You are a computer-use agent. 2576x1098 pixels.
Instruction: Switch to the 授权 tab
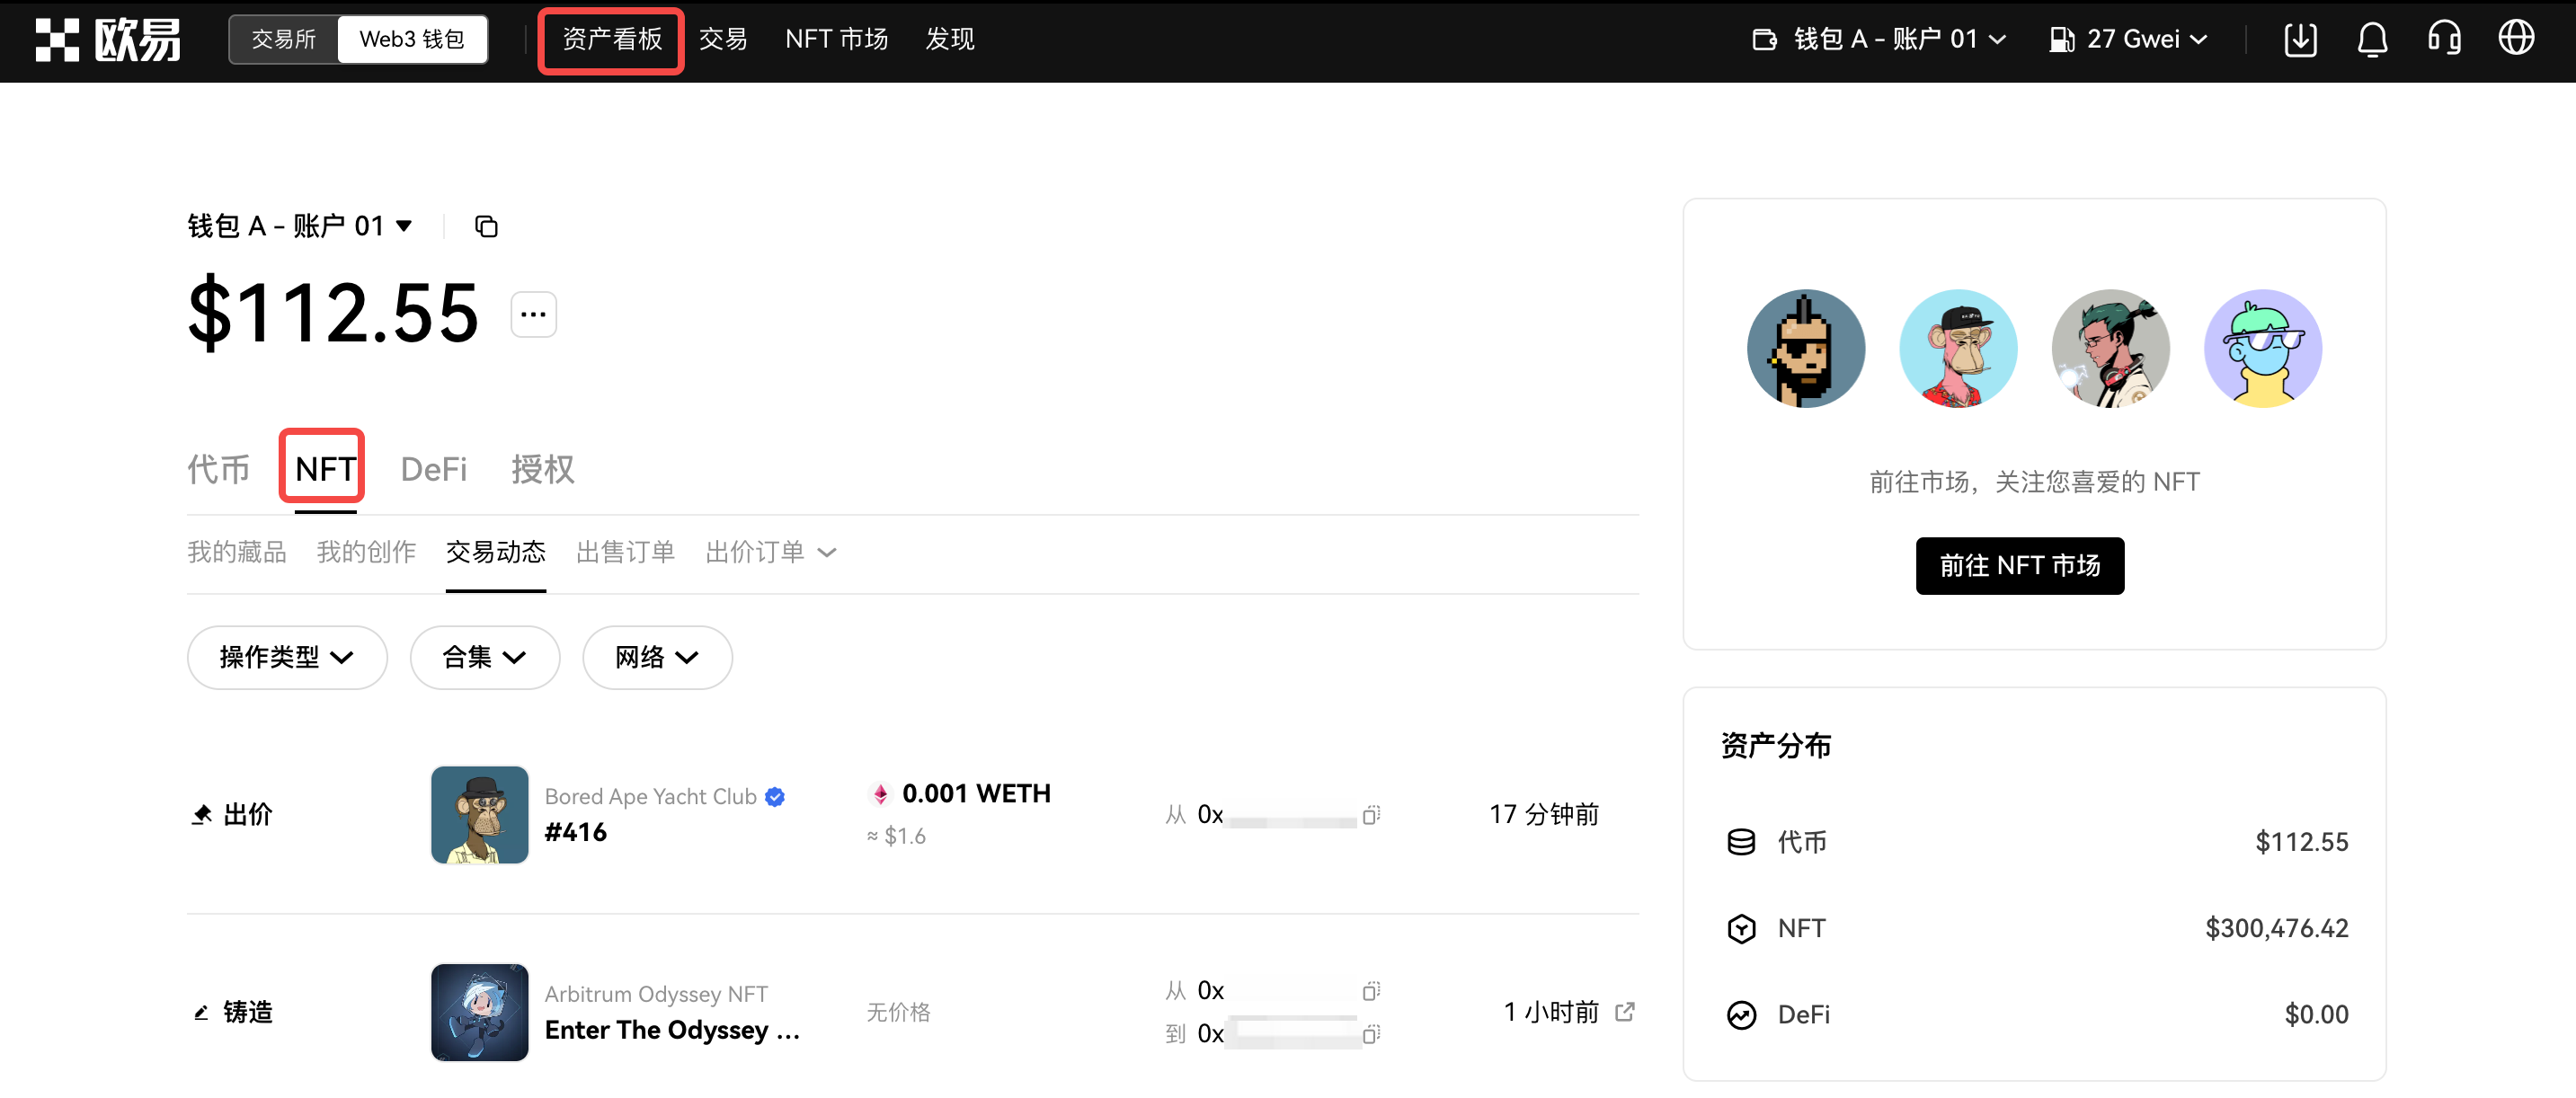pyautogui.click(x=542, y=469)
